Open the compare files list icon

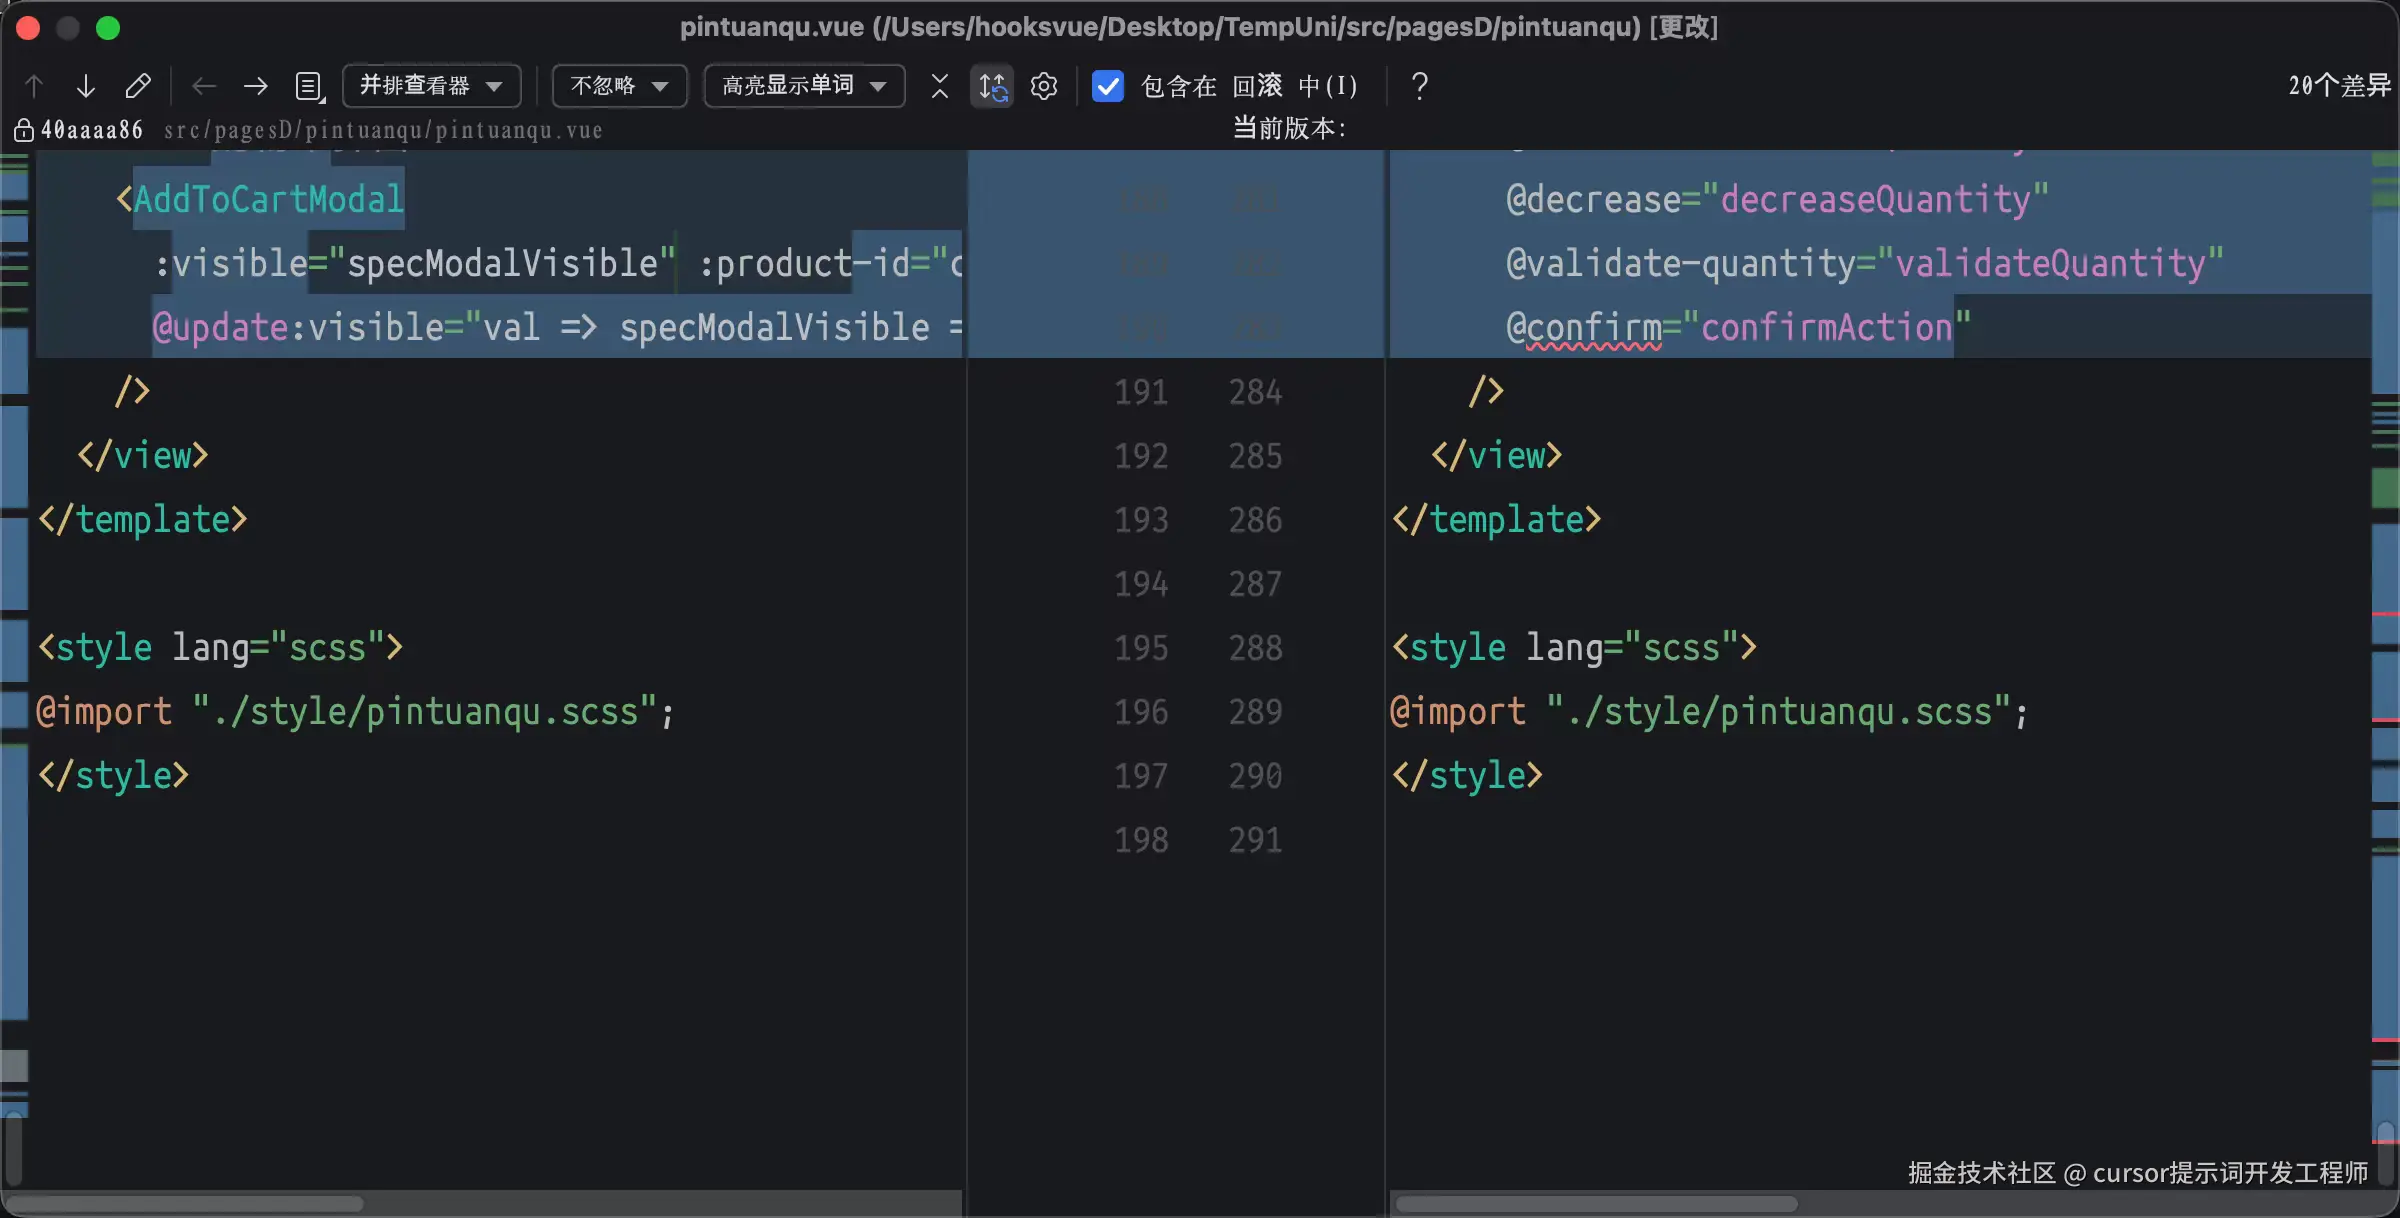pyautogui.click(x=310, y=86)
